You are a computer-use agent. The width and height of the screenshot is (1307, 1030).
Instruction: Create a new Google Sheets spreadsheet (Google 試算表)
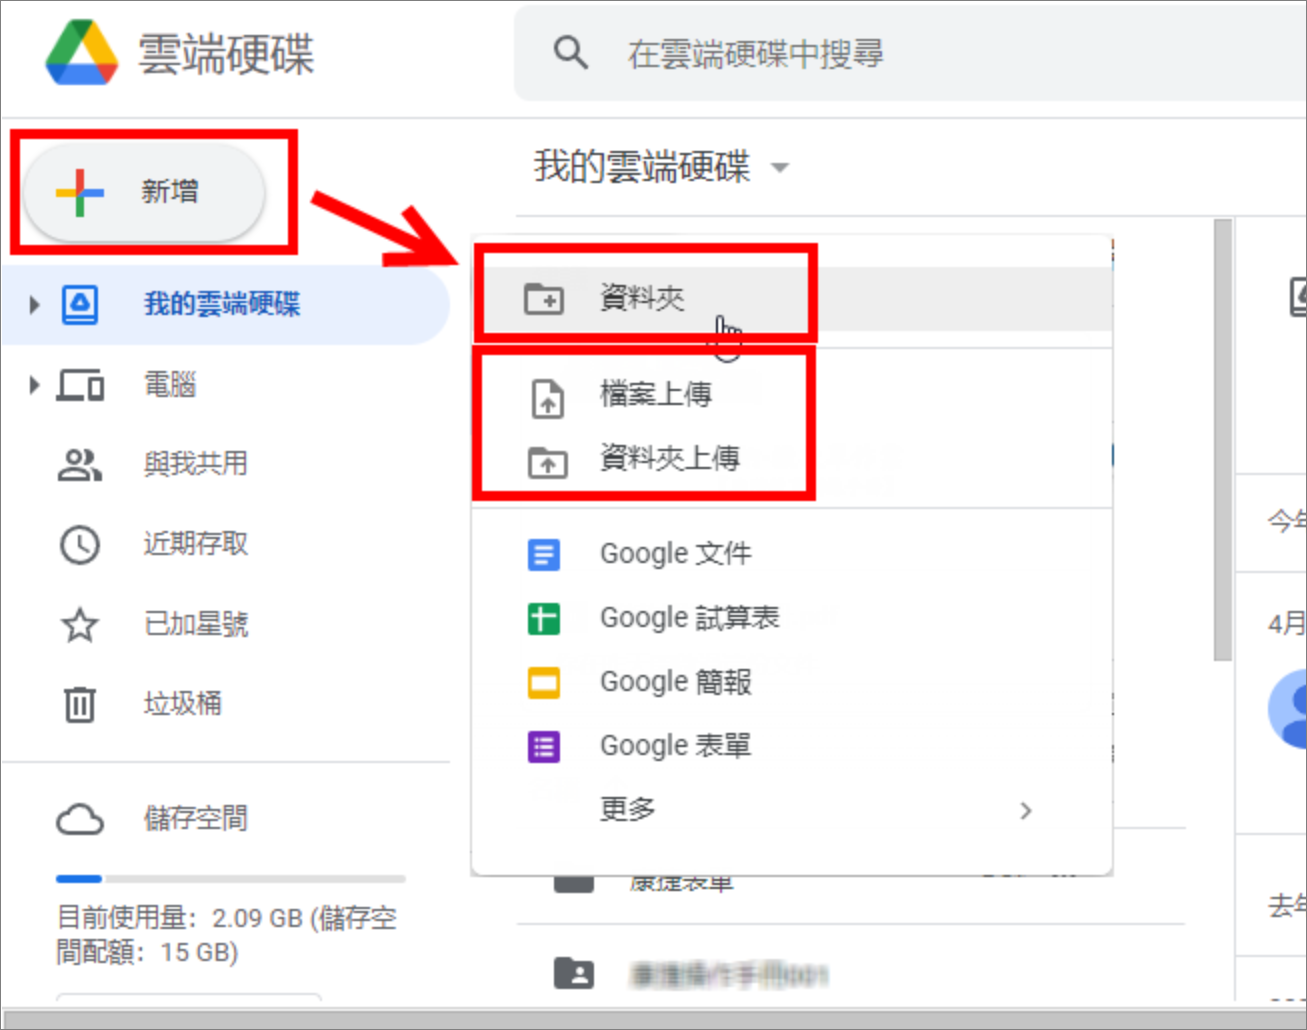click(688, 618)
